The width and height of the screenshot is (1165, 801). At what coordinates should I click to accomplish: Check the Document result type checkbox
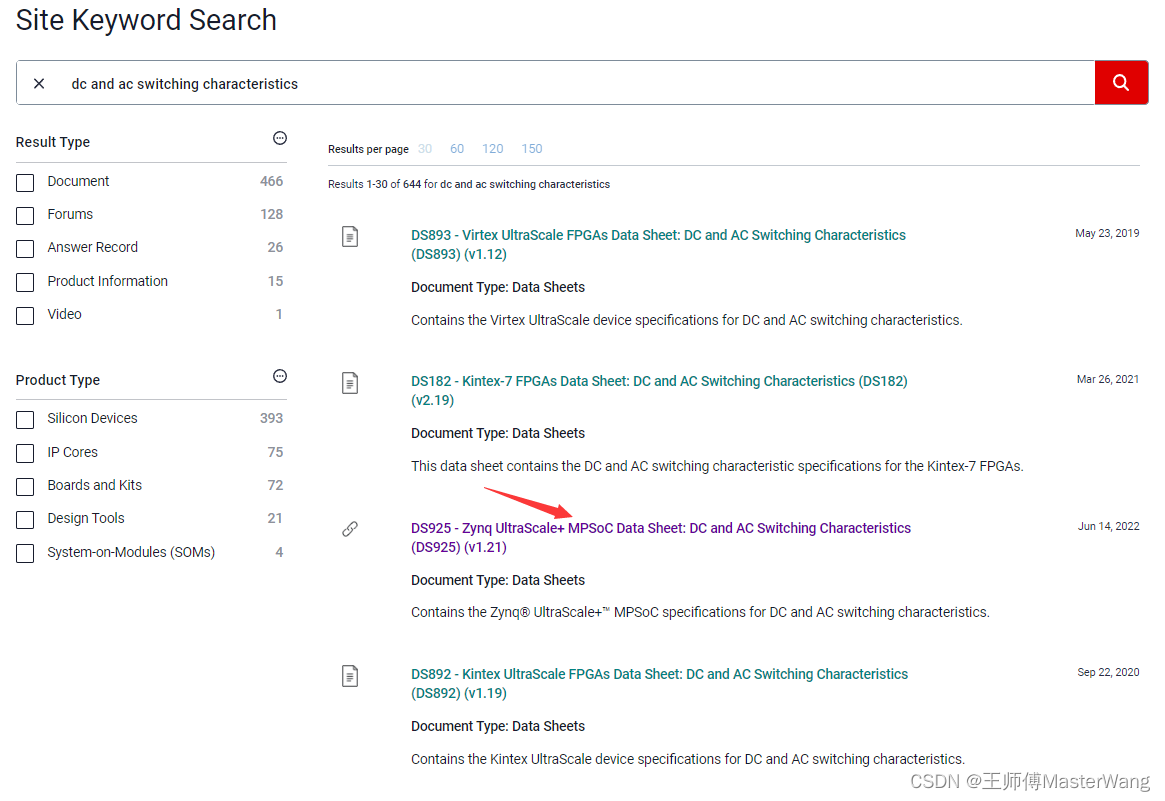[x=25, y=183]
